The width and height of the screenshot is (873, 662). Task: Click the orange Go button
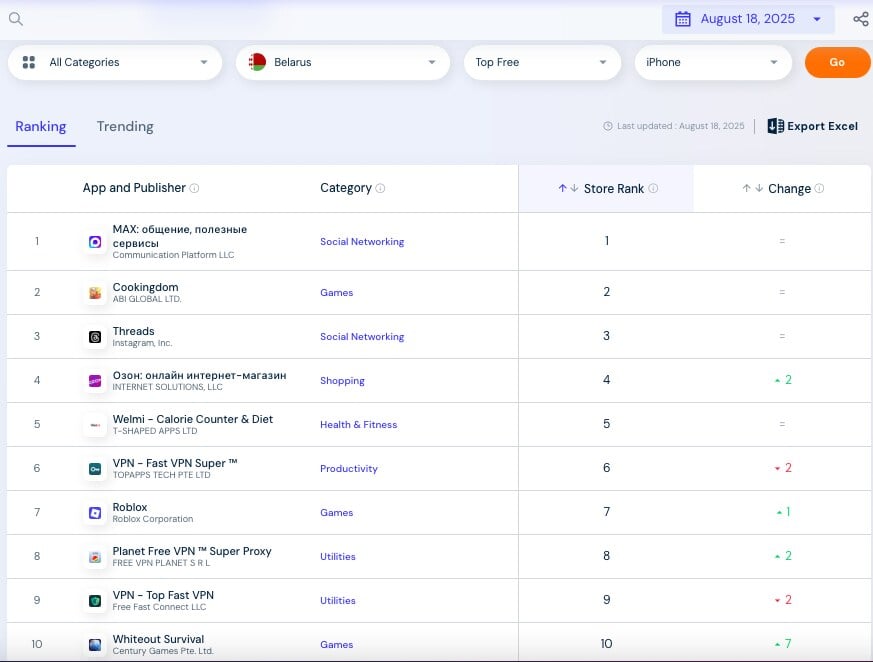837,62
